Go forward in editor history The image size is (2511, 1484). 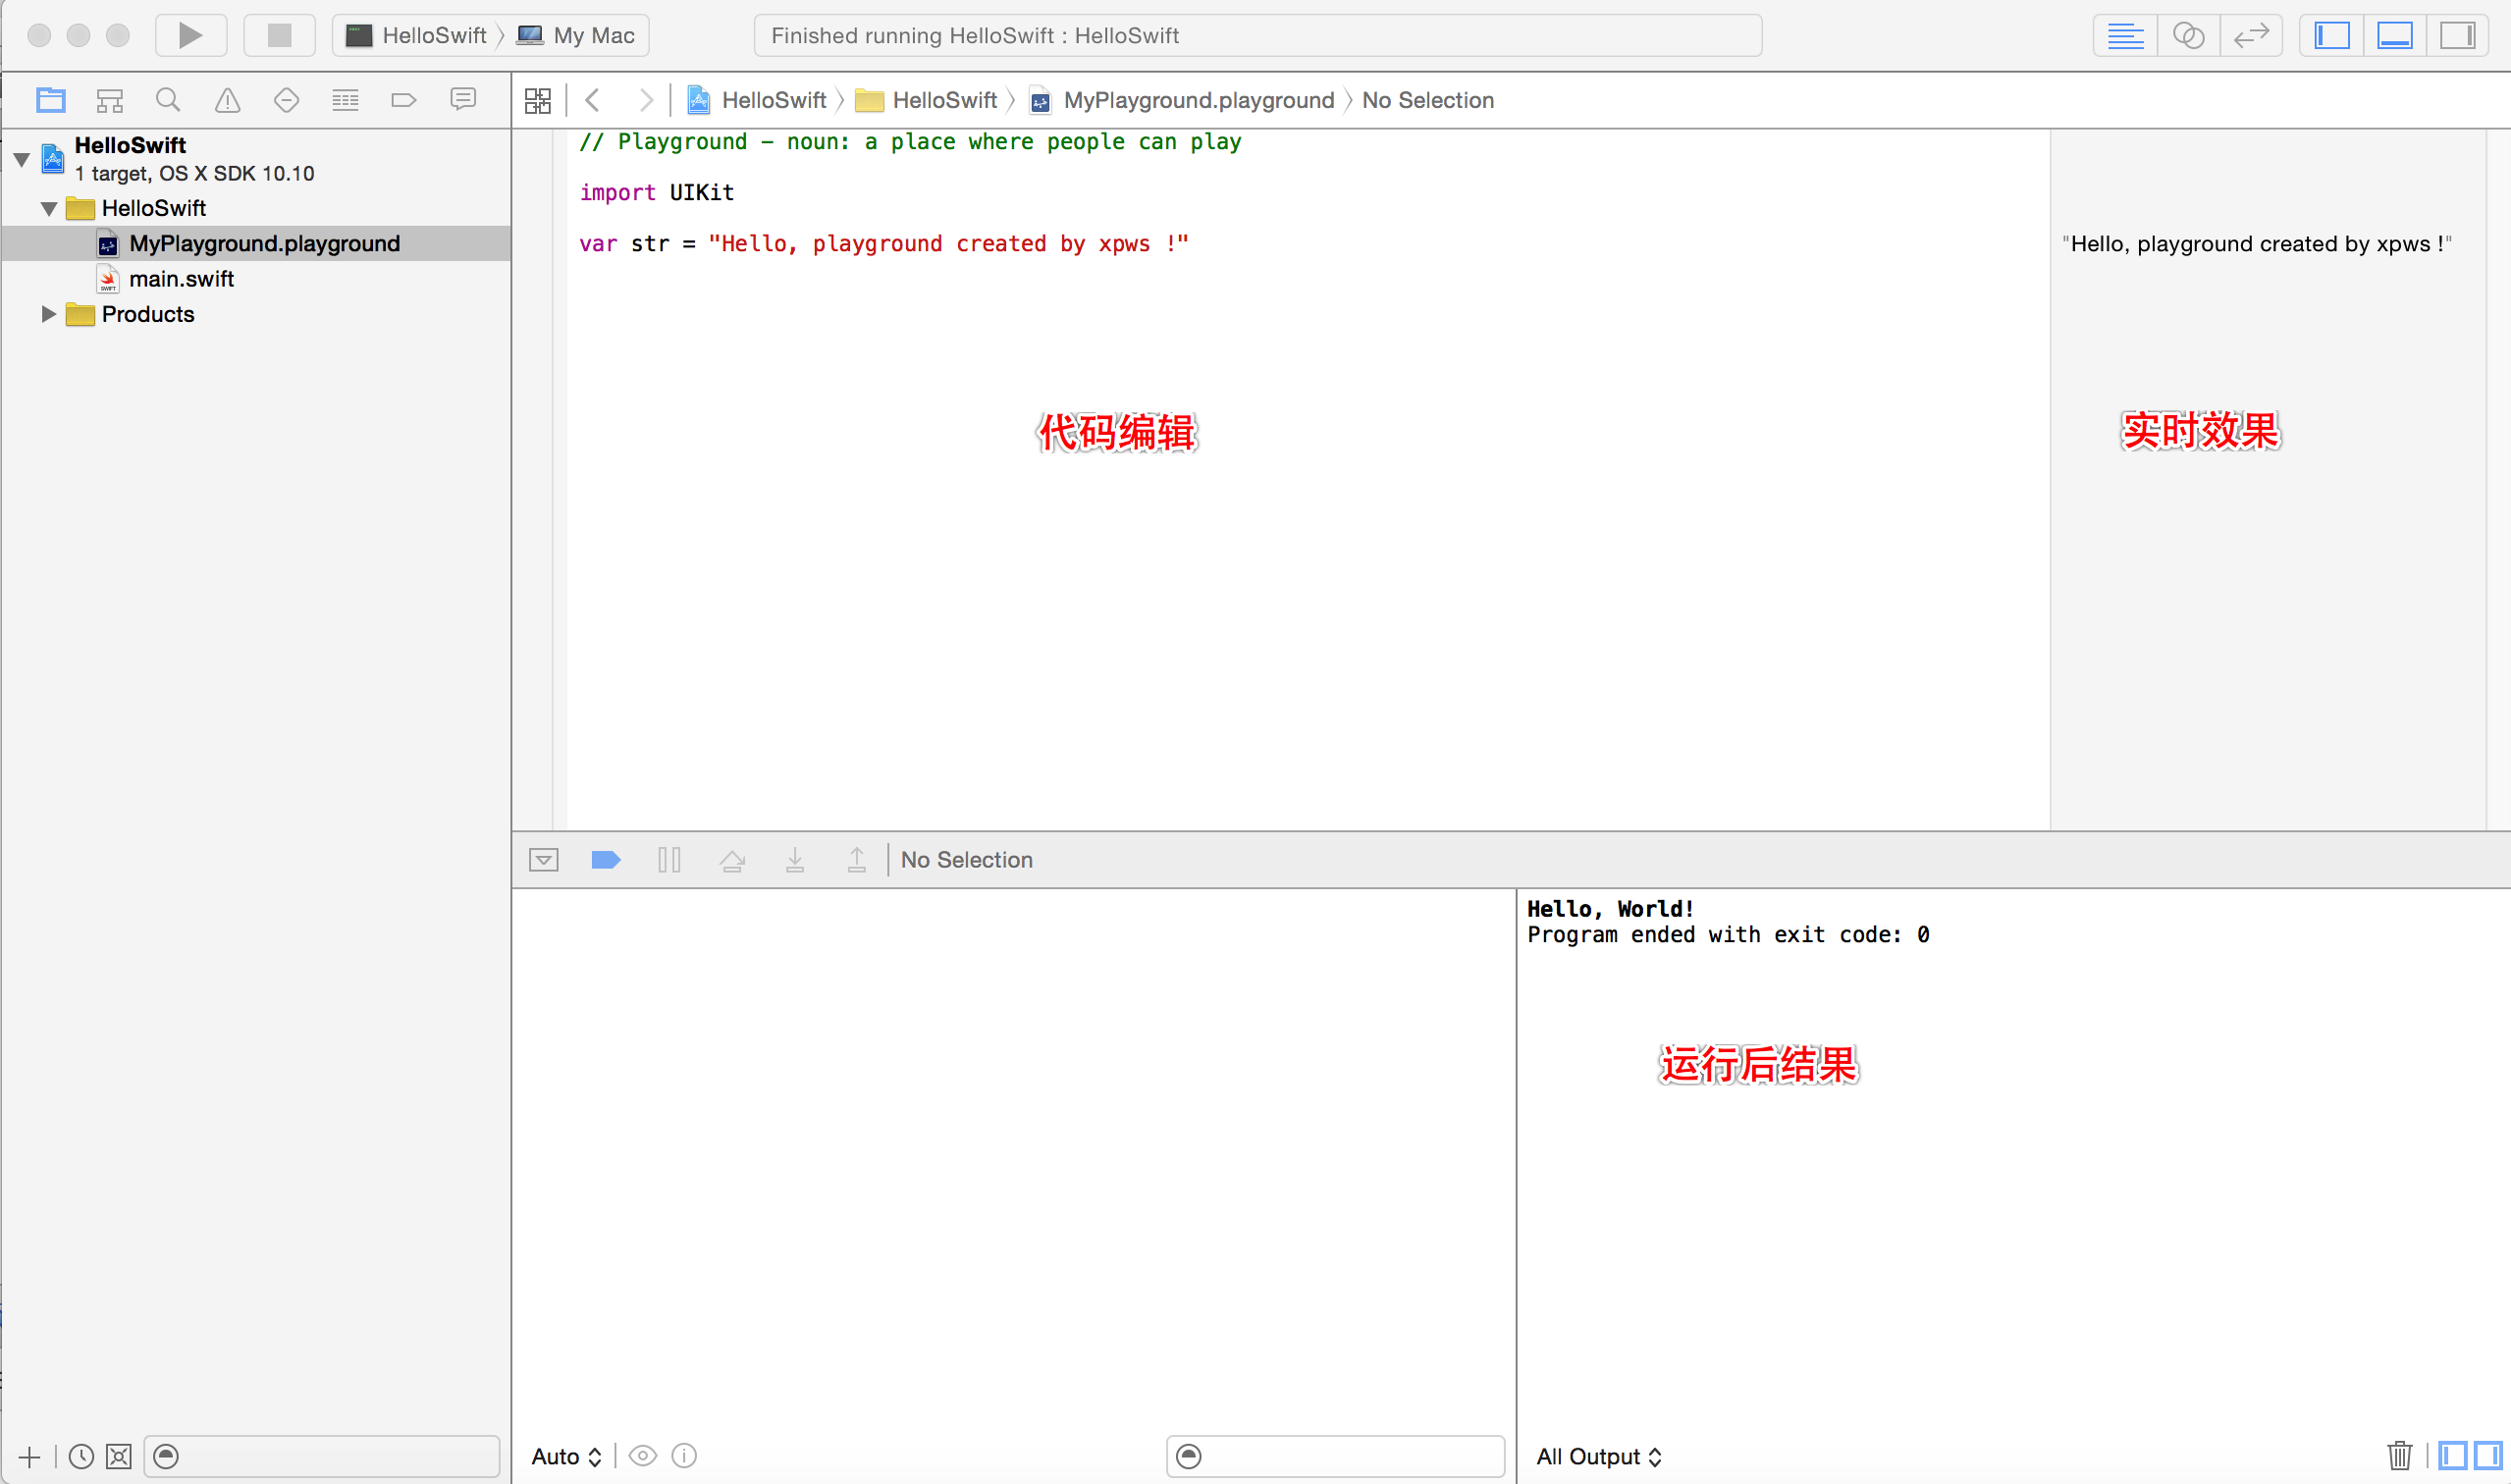tap(646, 100)
